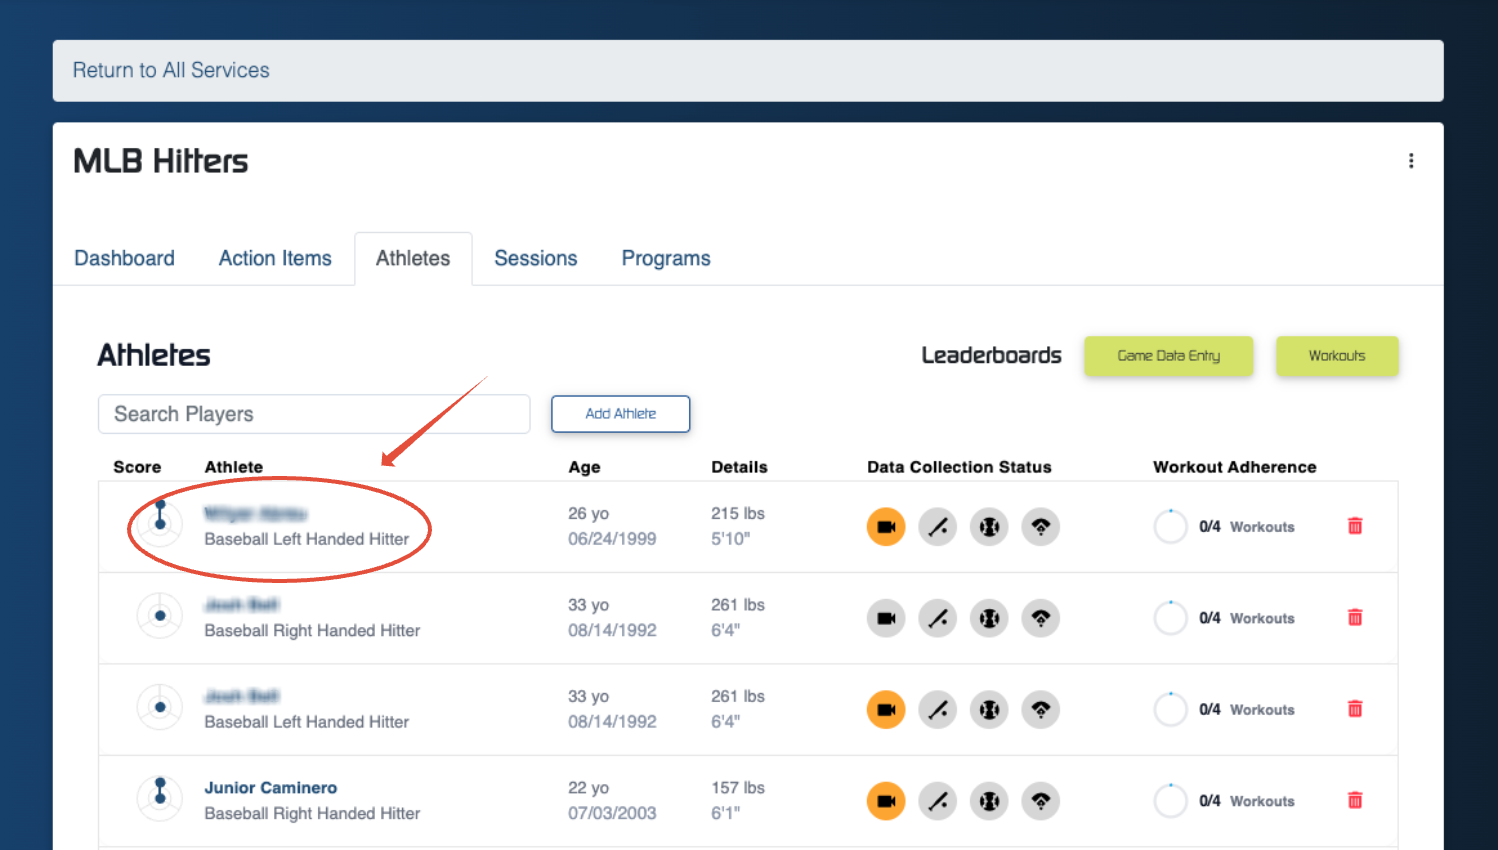The width and height of the screenshot is (1498, 850).
Task: Click the score icon of the 33 yo Right Handed Hitter
Action: coord(160,616)
